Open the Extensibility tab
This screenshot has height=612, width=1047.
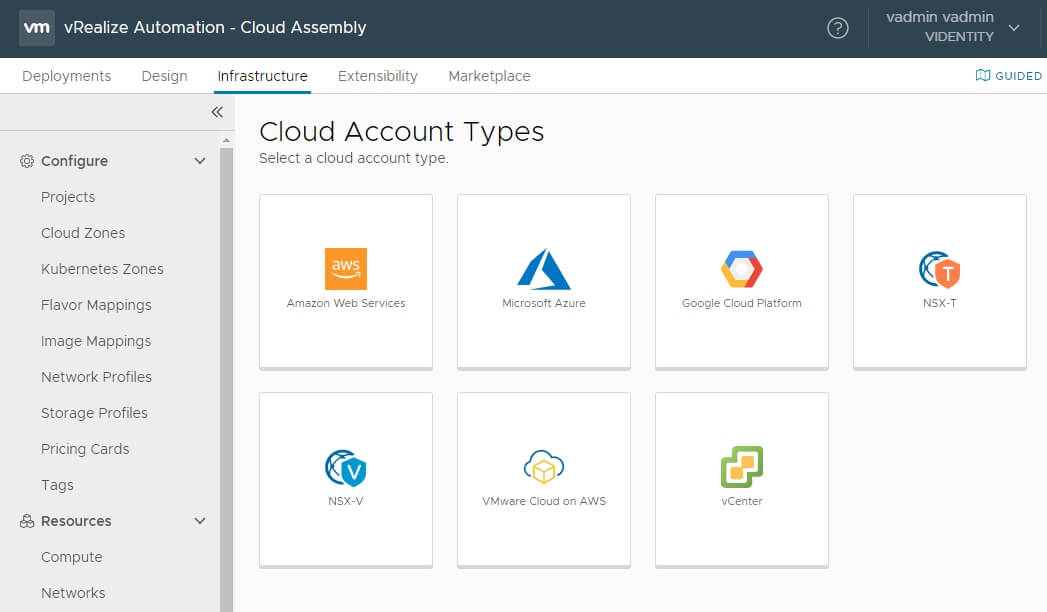click(378, 76)
